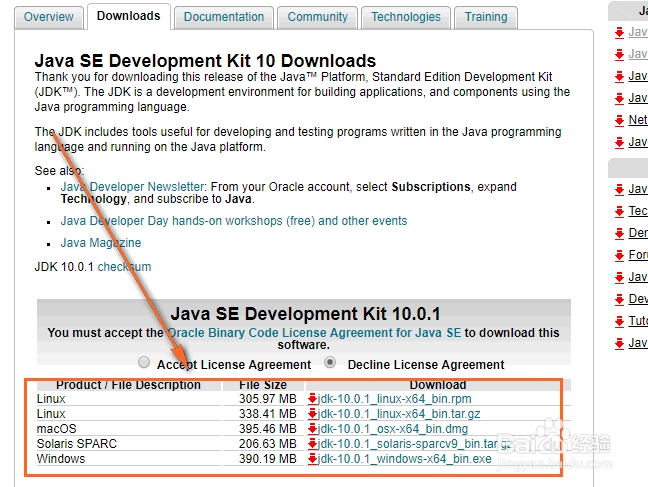Open the Technologies tab
The image size is (648, 487).
(406, 17)
